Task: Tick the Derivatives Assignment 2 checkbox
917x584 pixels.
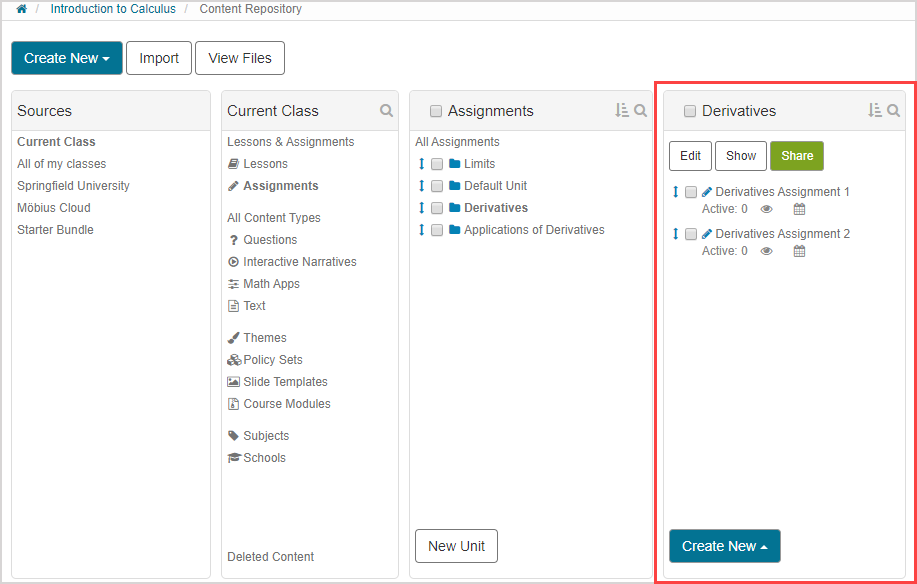Action: (691, 234)
